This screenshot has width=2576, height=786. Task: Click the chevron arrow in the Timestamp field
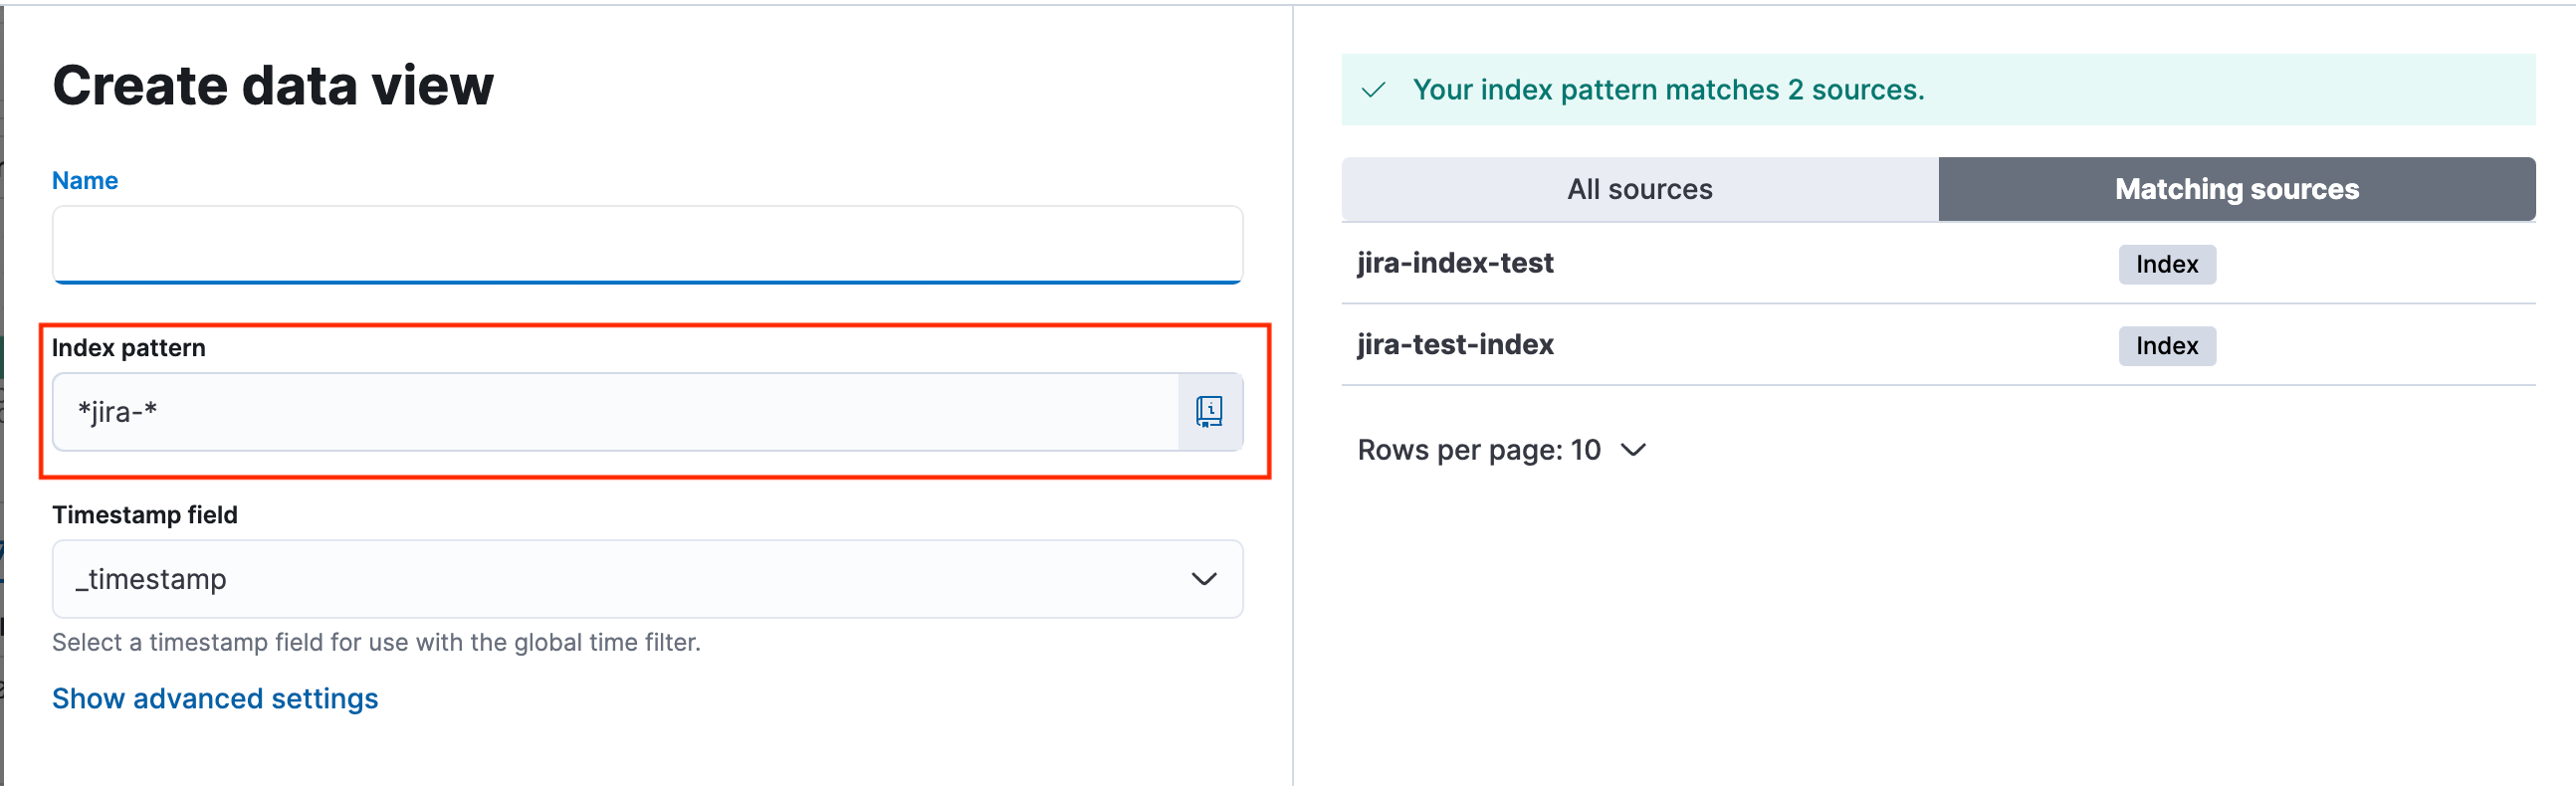coord(1204,579)
